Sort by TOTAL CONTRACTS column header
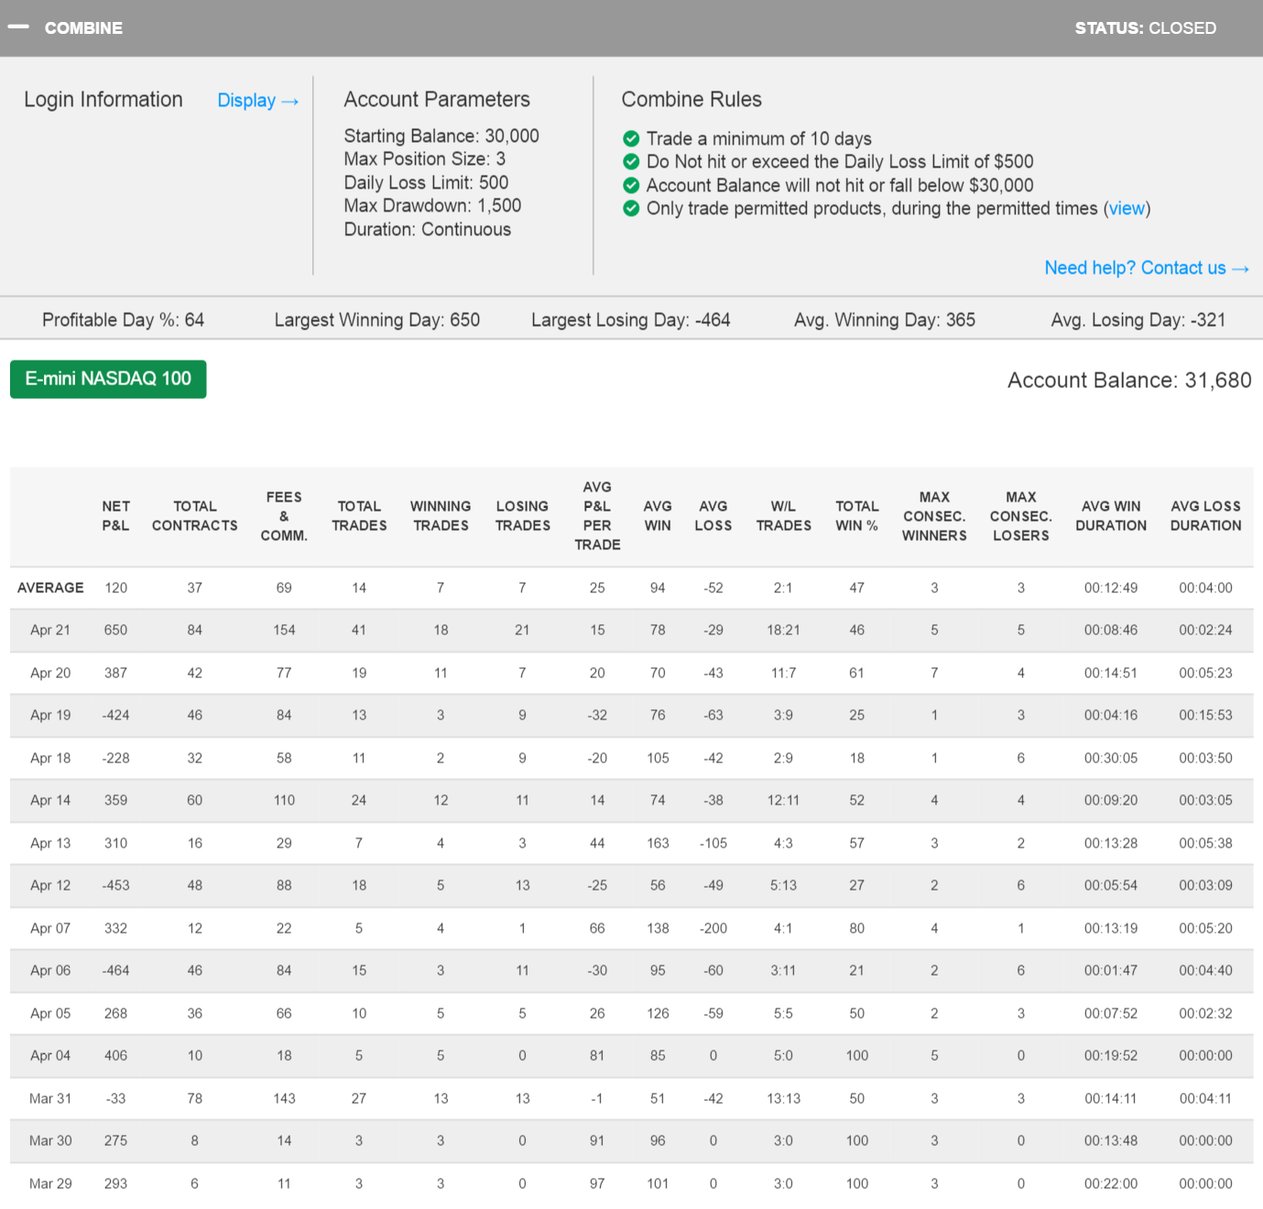Screen dimensions: 1263x1209 (195, 516)
